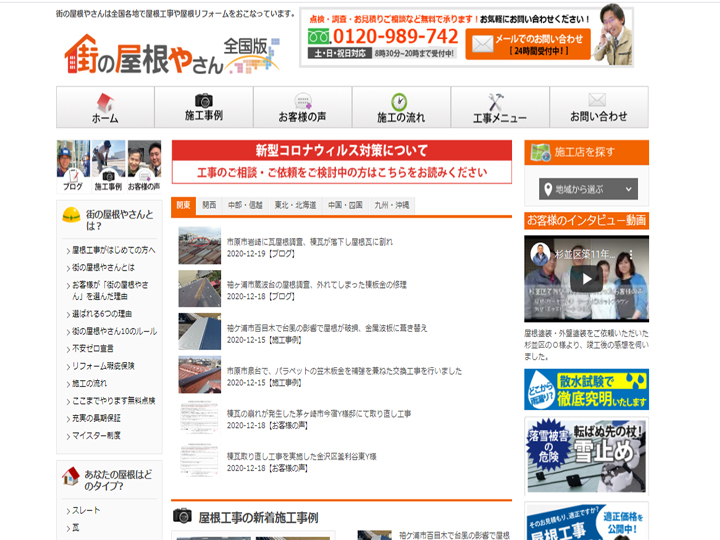Open the video options three-dot menu
Viewport: 720px width, 540px height.
pos(631,254)
